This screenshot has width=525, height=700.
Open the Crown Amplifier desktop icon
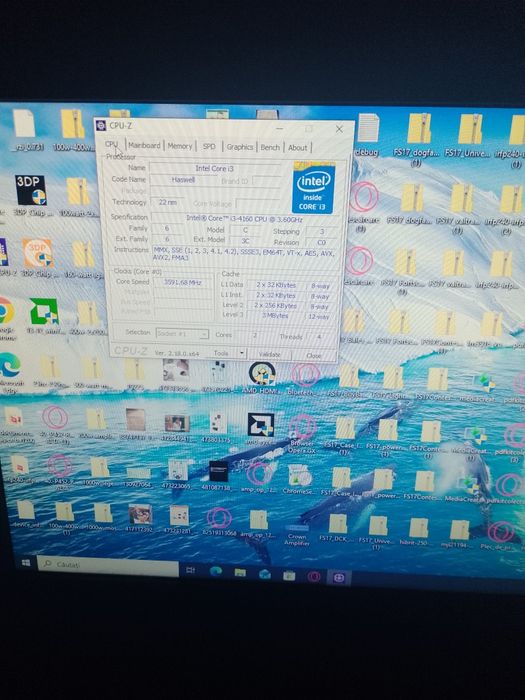(297, 530)
